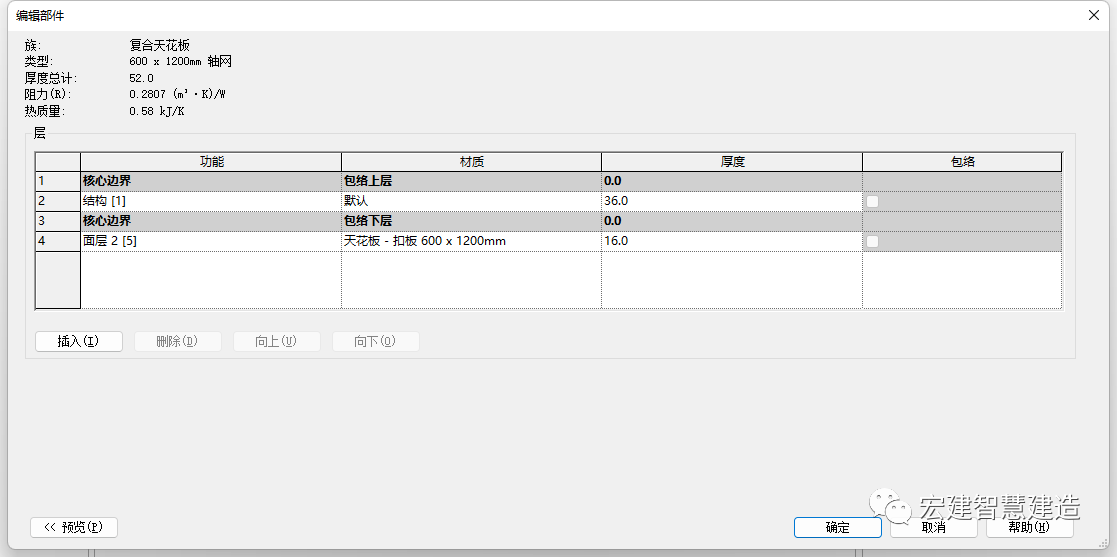The image size is (1117, 557).
Task: Click the 天花板 - 扣板 600 x 1200mm material cell
Action: pyautogui.click(x=472, y=241)
